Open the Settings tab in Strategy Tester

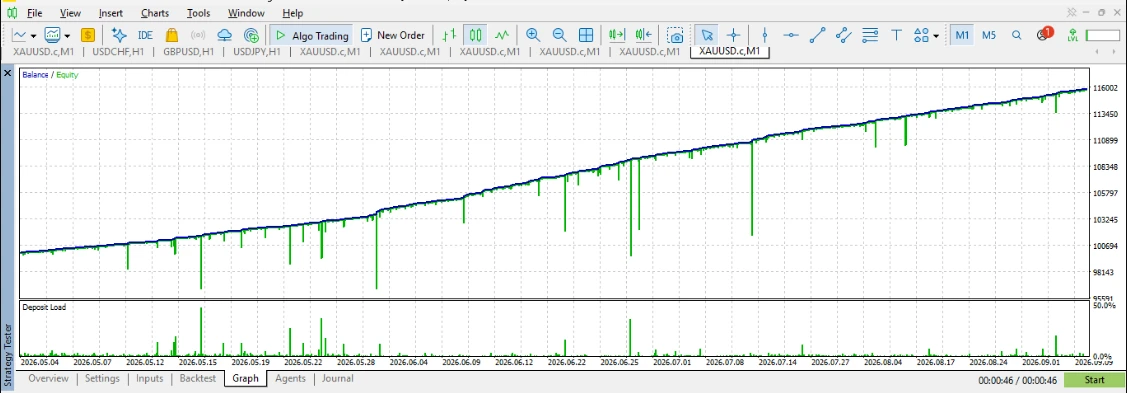102,379
